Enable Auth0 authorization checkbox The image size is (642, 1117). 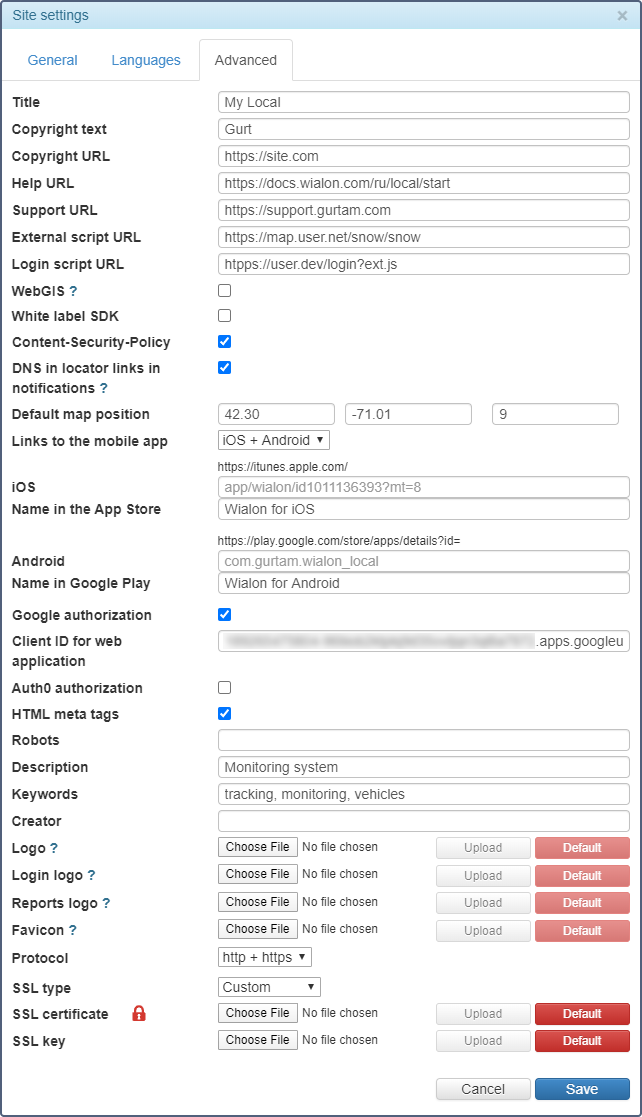[x=225, y=687]
